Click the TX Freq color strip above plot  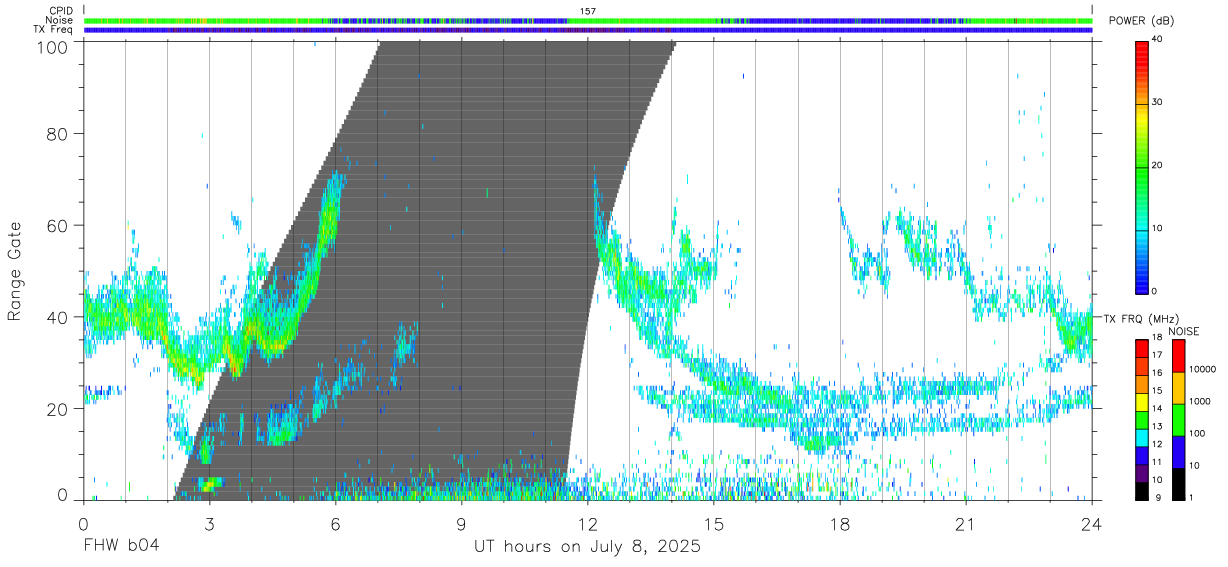point(588,30)
